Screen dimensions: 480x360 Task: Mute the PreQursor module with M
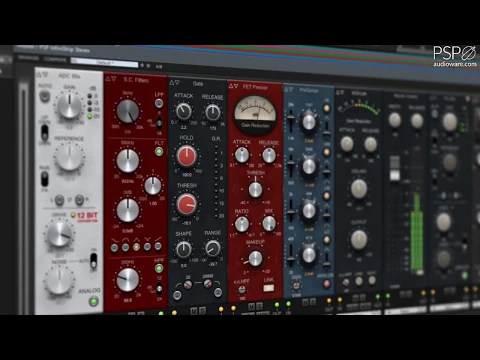tap(305, 302)
